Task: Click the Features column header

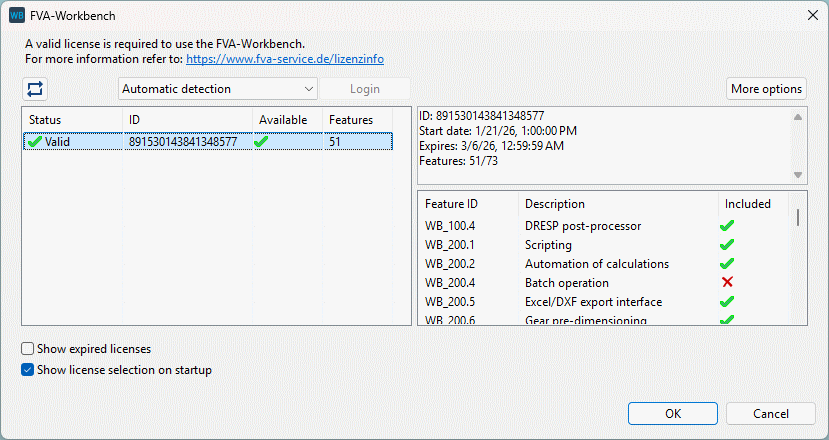Action: click(x=357, y=120)
